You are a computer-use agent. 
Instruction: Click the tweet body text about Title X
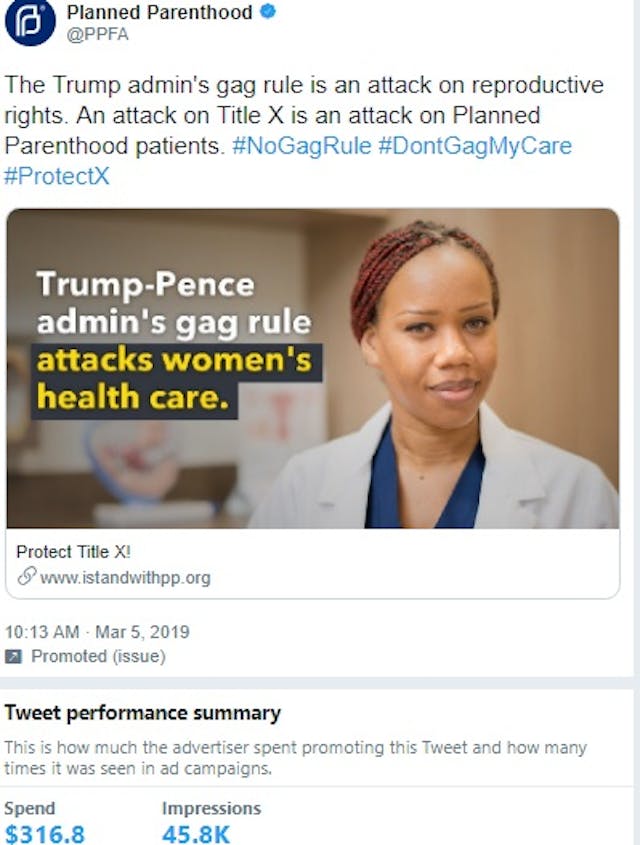tap(280, 115)
